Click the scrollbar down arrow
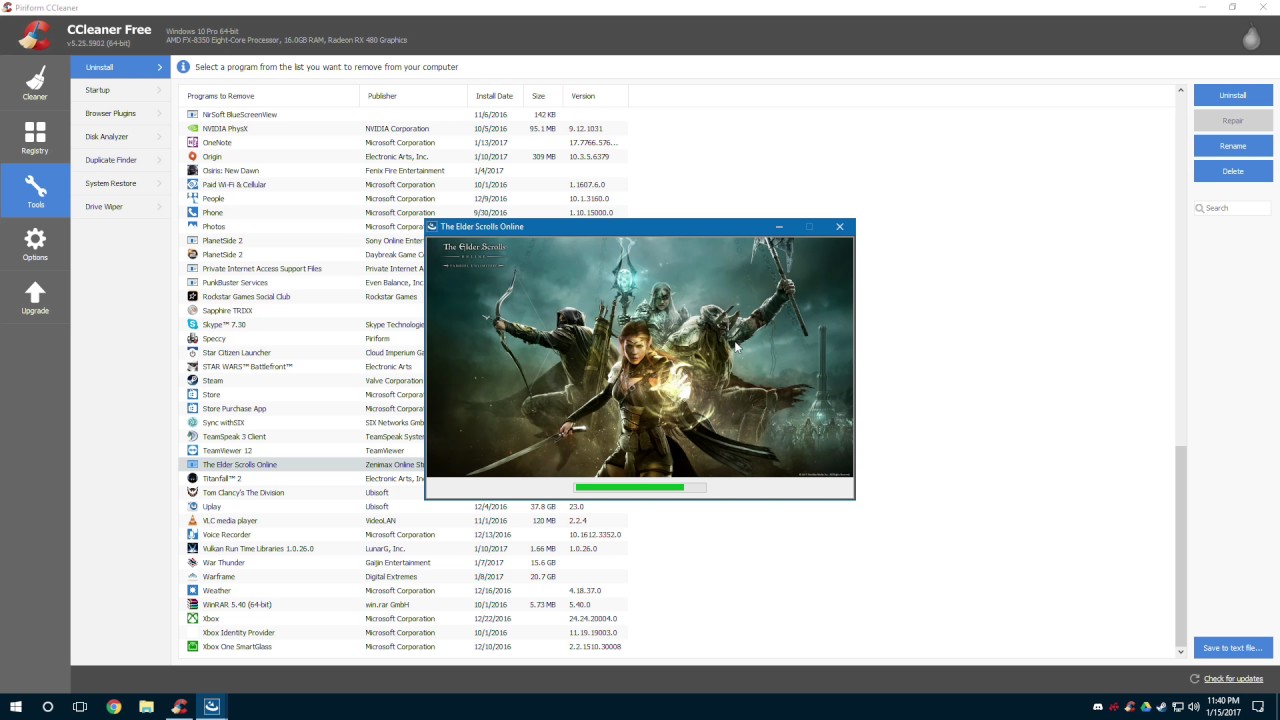This screenshot has width=1280, height=720. tap(1180, 652)
